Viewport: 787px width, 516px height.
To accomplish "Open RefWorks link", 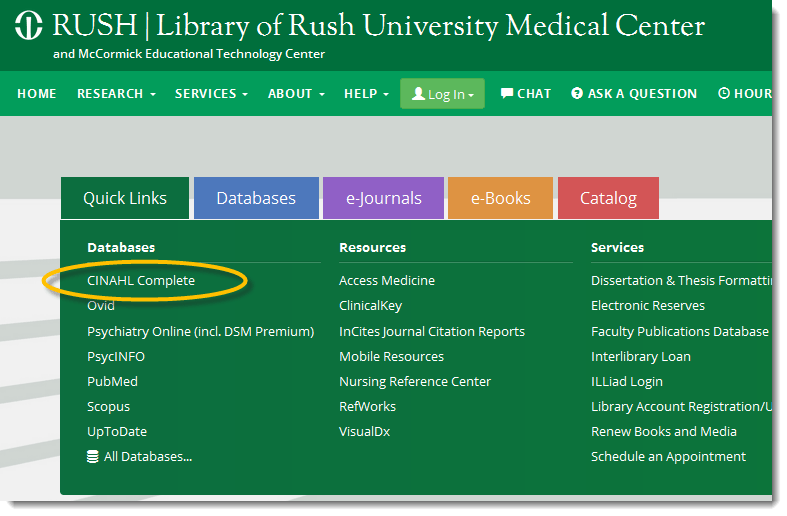I will coord(367,407).
